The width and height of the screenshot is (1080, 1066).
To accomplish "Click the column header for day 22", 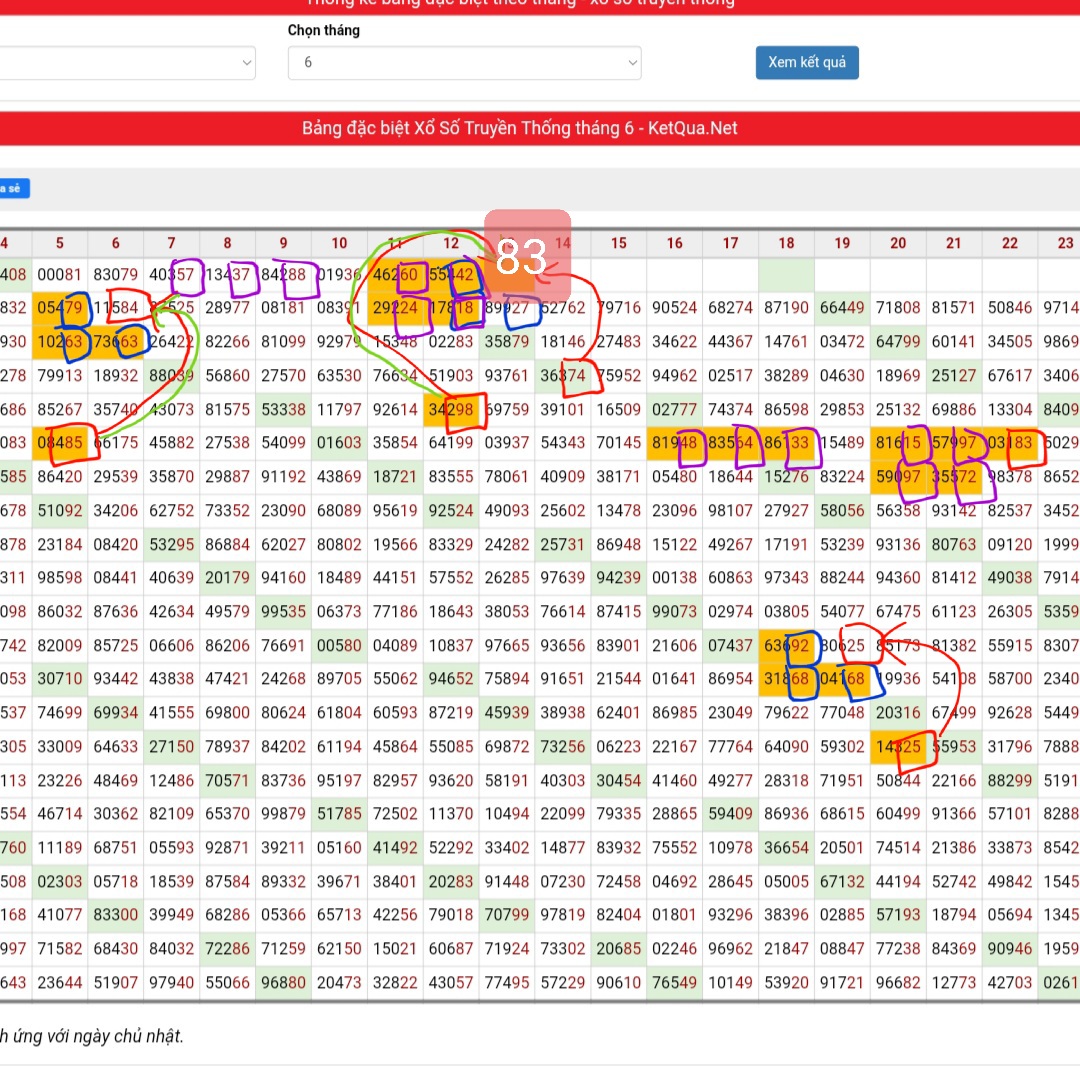I will pyautogui.click(x=1010, y=243).
